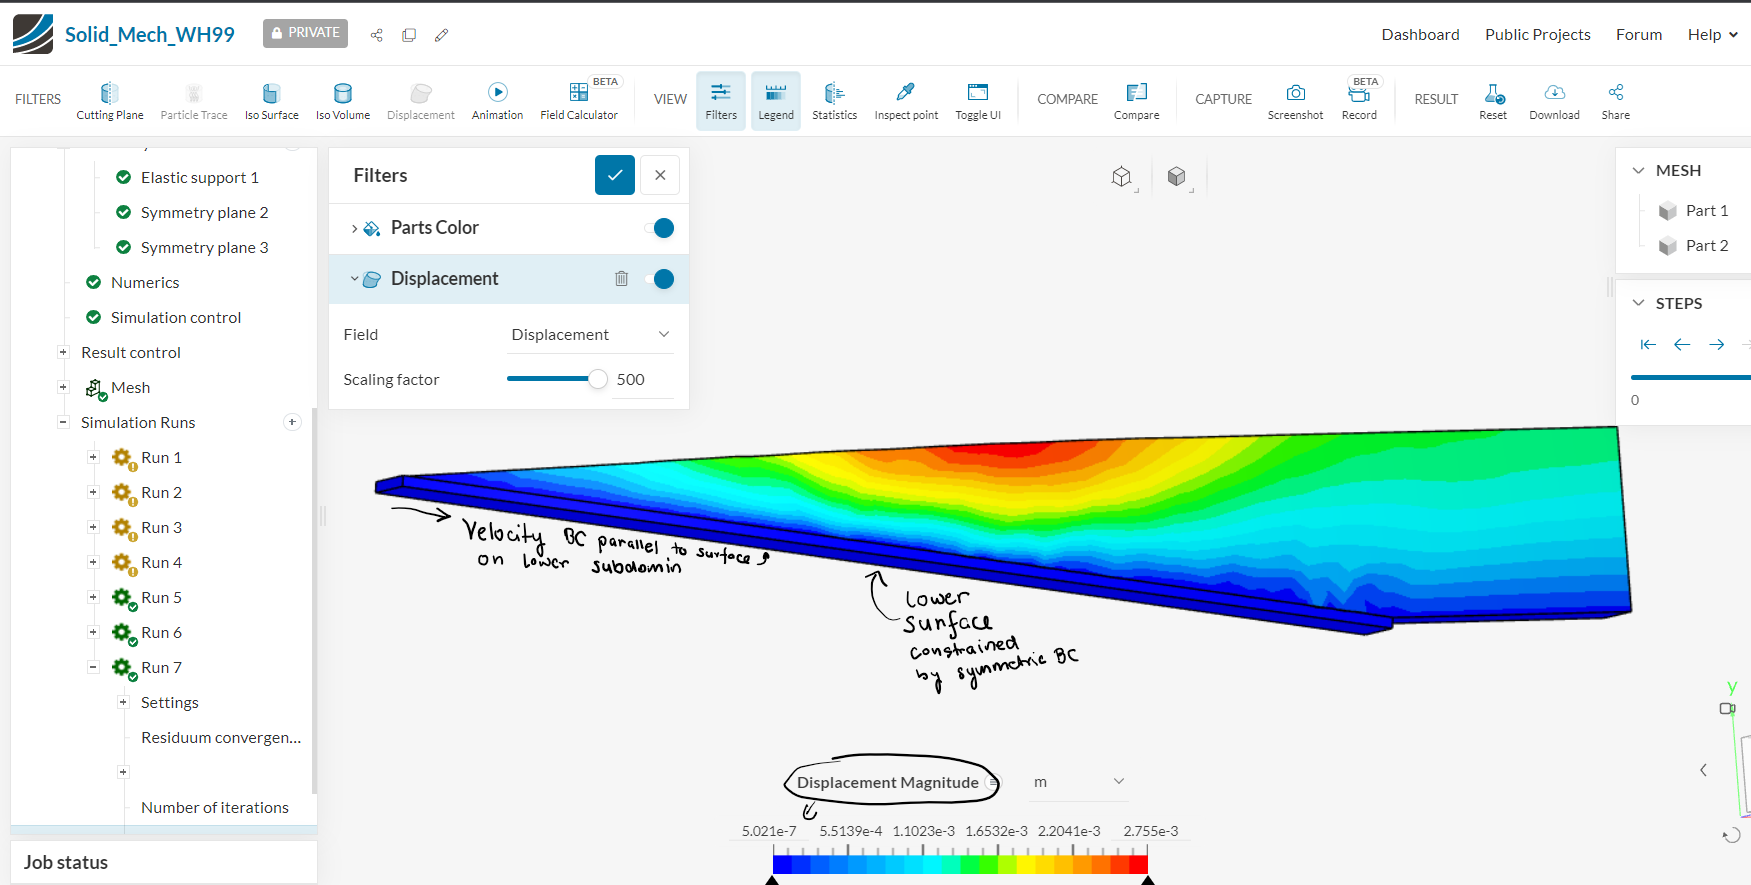Edit the project name with pencil icon
The height and width of the screenshot is (885, 1751).
coord(441,35)
